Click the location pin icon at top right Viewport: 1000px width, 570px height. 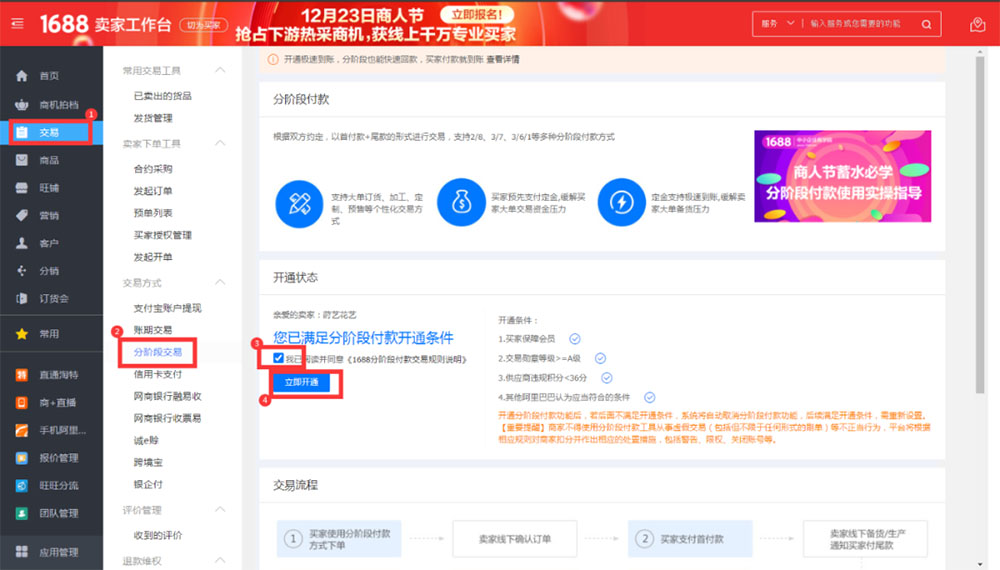pyautogui.click(x=977, y=24)
